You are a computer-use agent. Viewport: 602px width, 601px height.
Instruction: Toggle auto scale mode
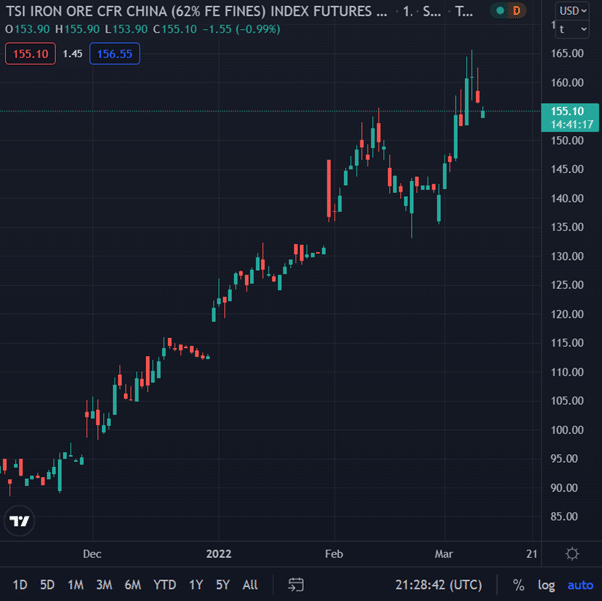pos(580,585)
